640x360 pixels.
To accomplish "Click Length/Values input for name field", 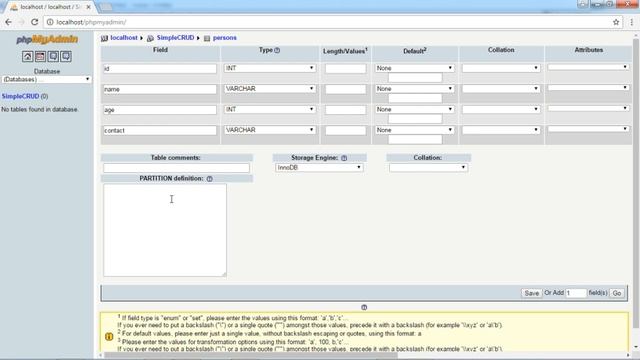I will [346, 89].
